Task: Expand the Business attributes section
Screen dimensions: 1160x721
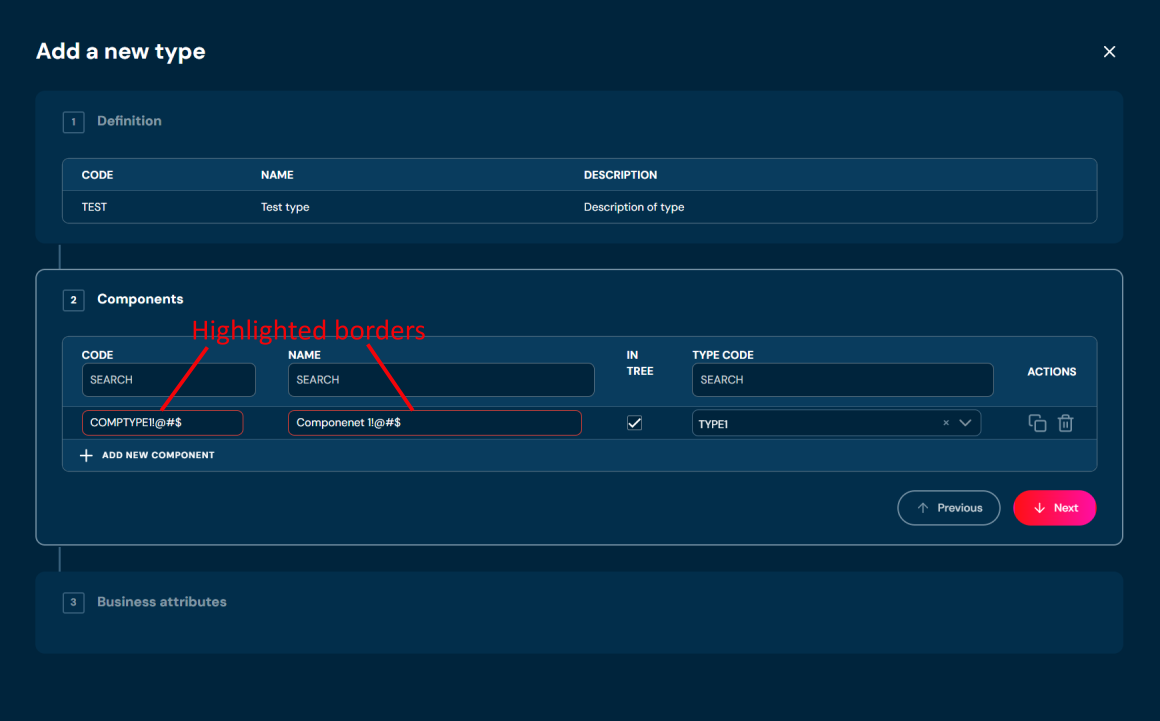Action: (162, 602)
